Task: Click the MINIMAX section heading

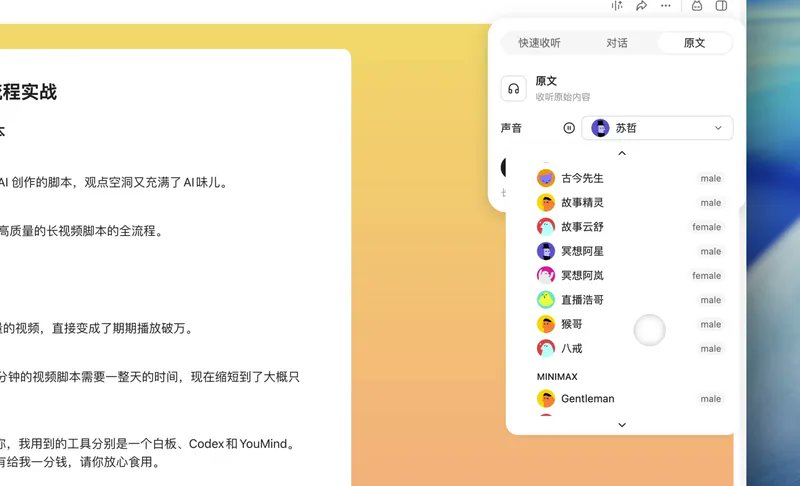Action: pos(557,377)
